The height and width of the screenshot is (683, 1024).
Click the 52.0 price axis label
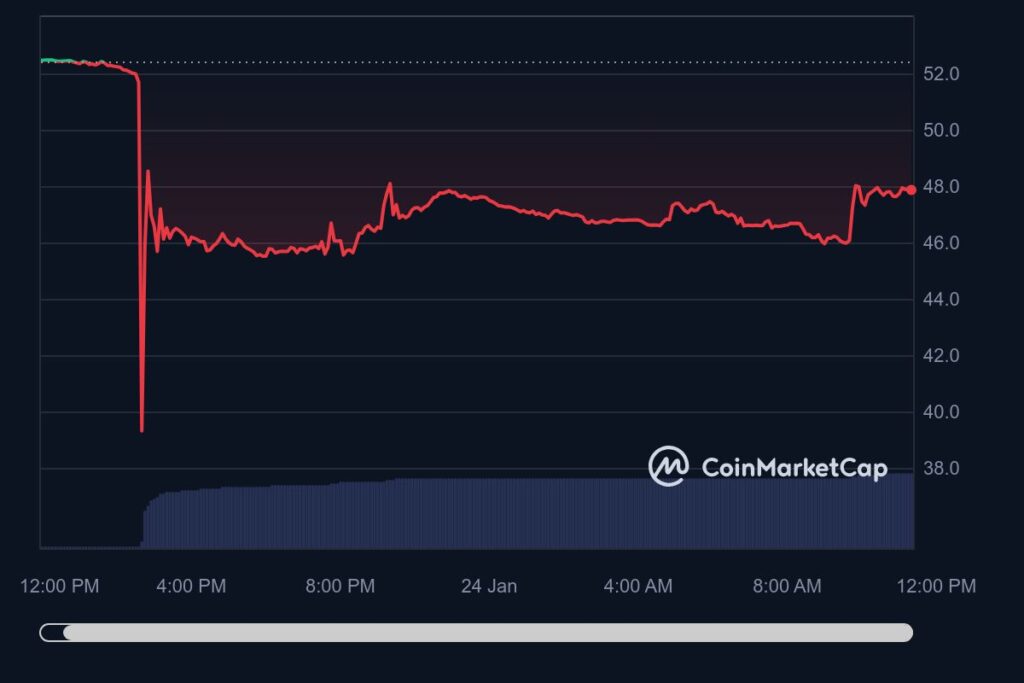point(940,74)
